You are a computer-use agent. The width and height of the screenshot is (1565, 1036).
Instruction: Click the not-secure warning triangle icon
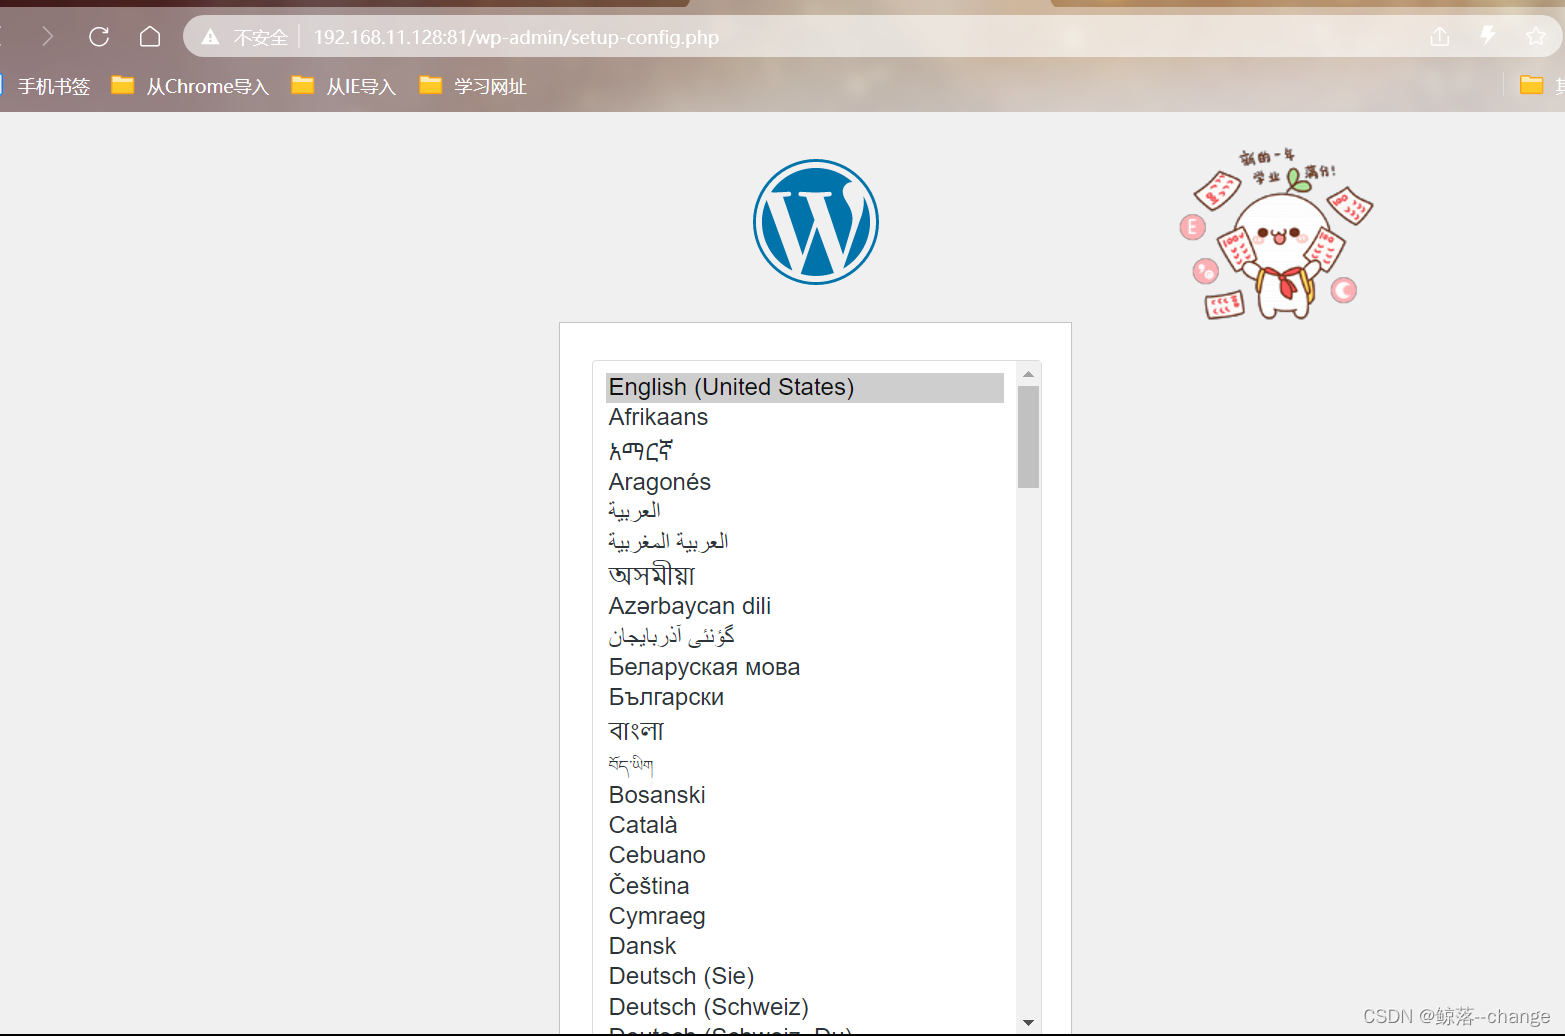point(210,37)
